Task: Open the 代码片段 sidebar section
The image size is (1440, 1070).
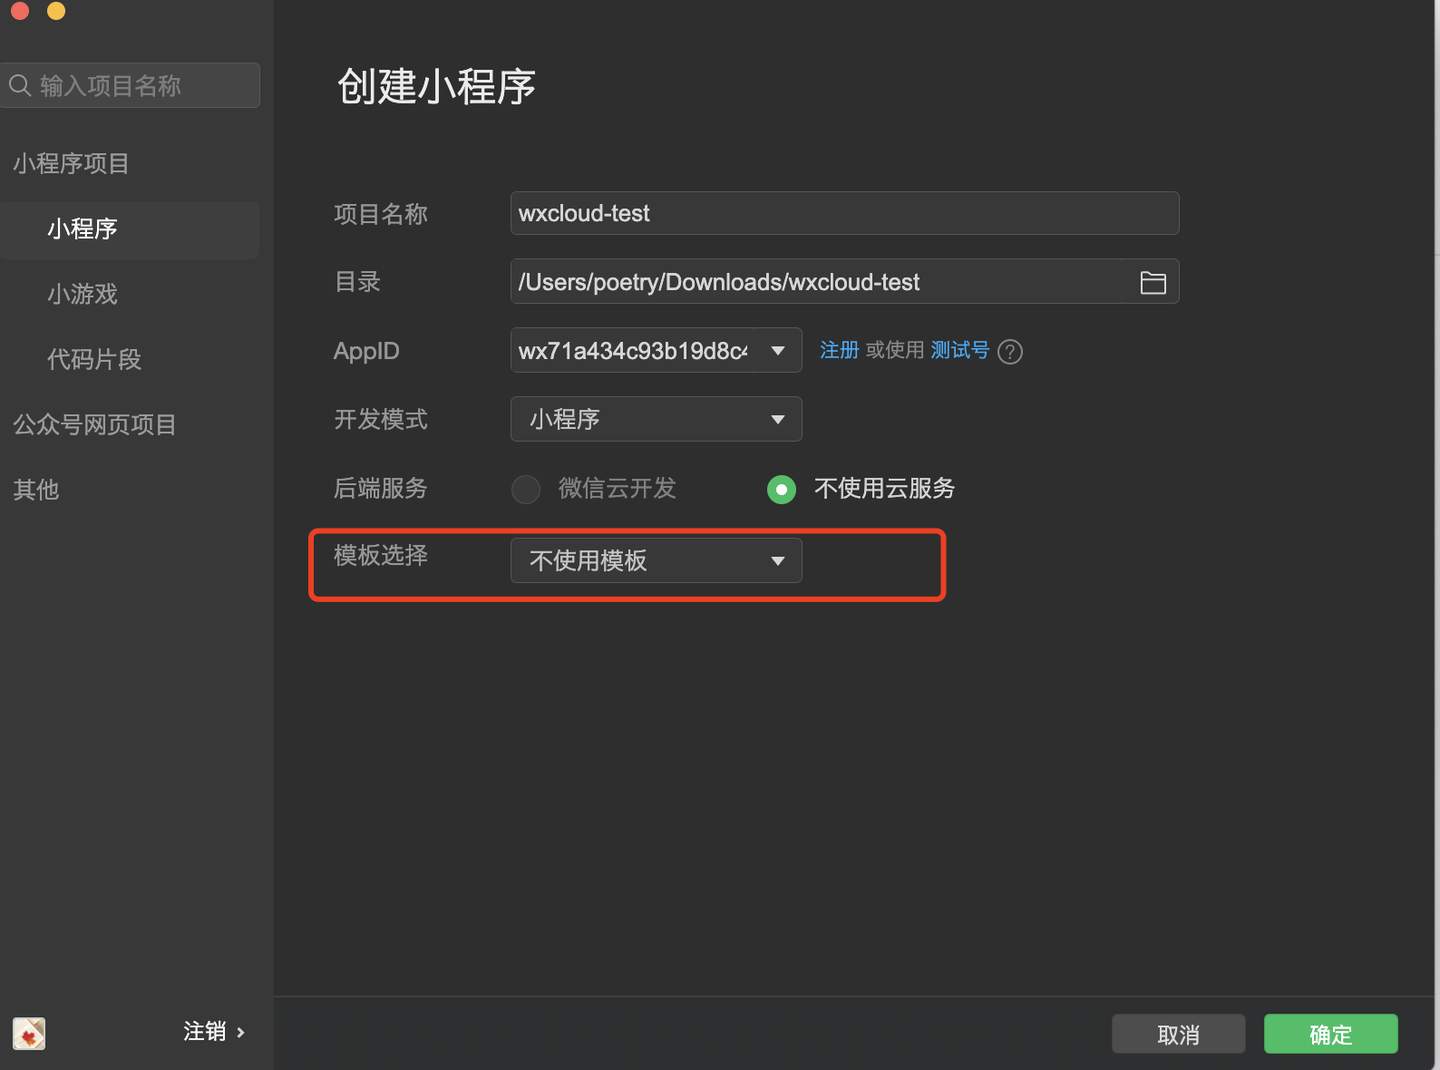Action: pyautogui.click(x=94, y=359)
